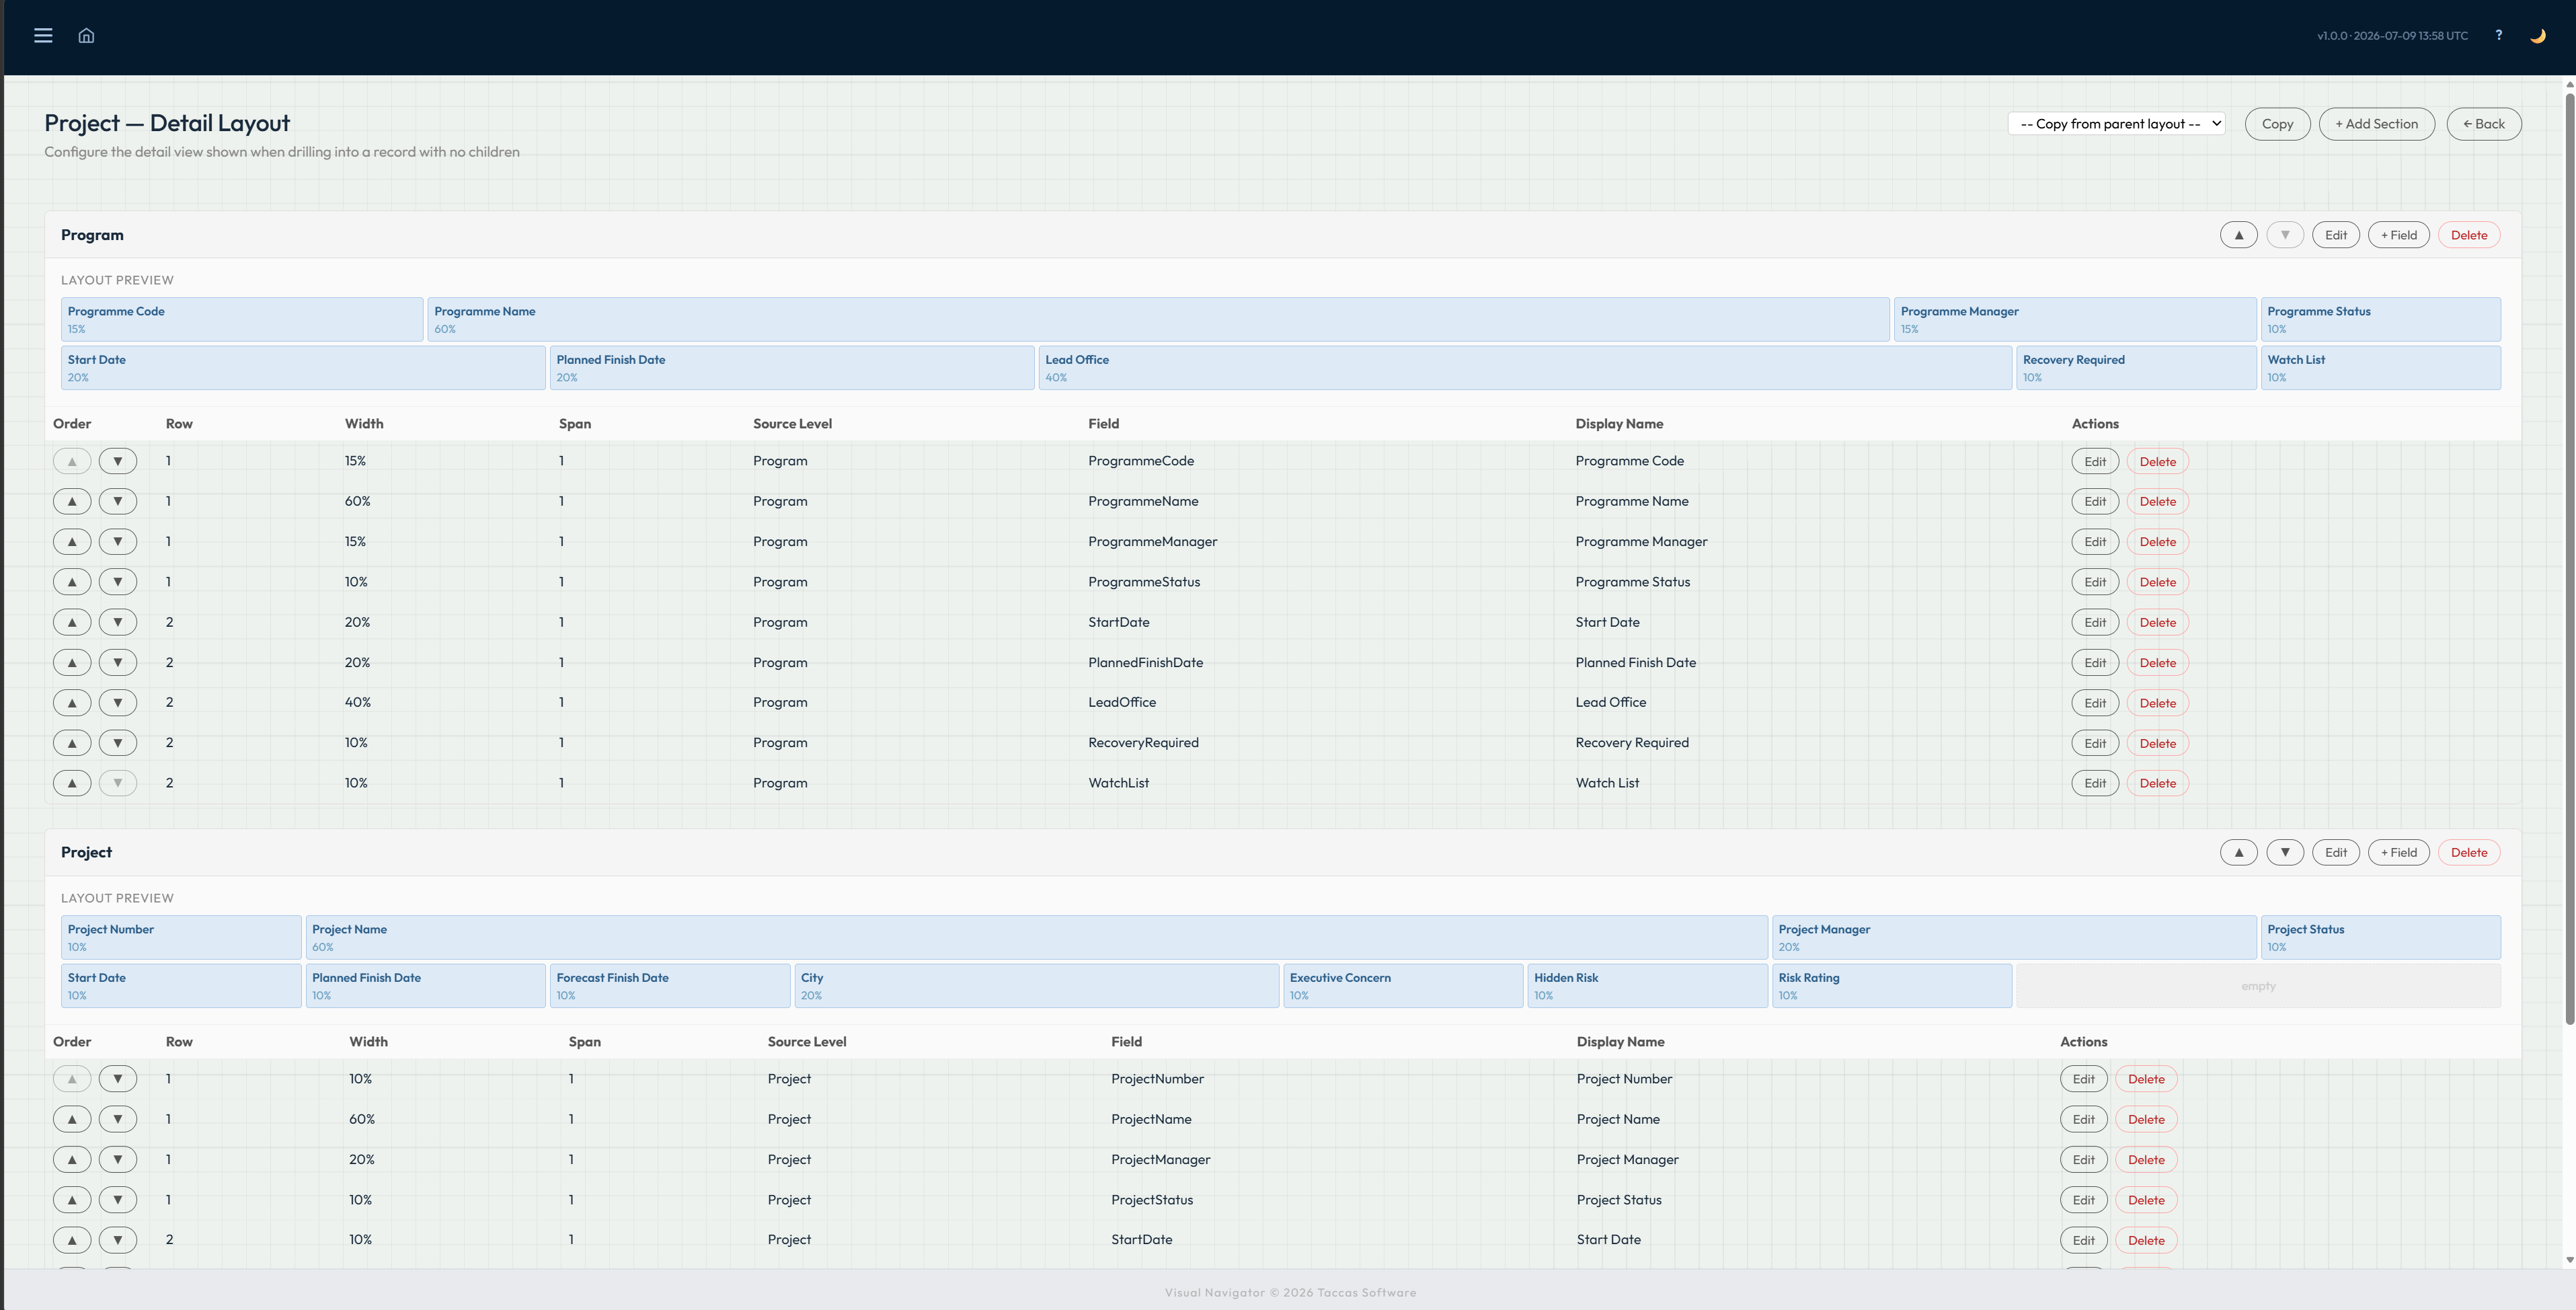Move ProgrammeManager field up

tap(72, 541)
